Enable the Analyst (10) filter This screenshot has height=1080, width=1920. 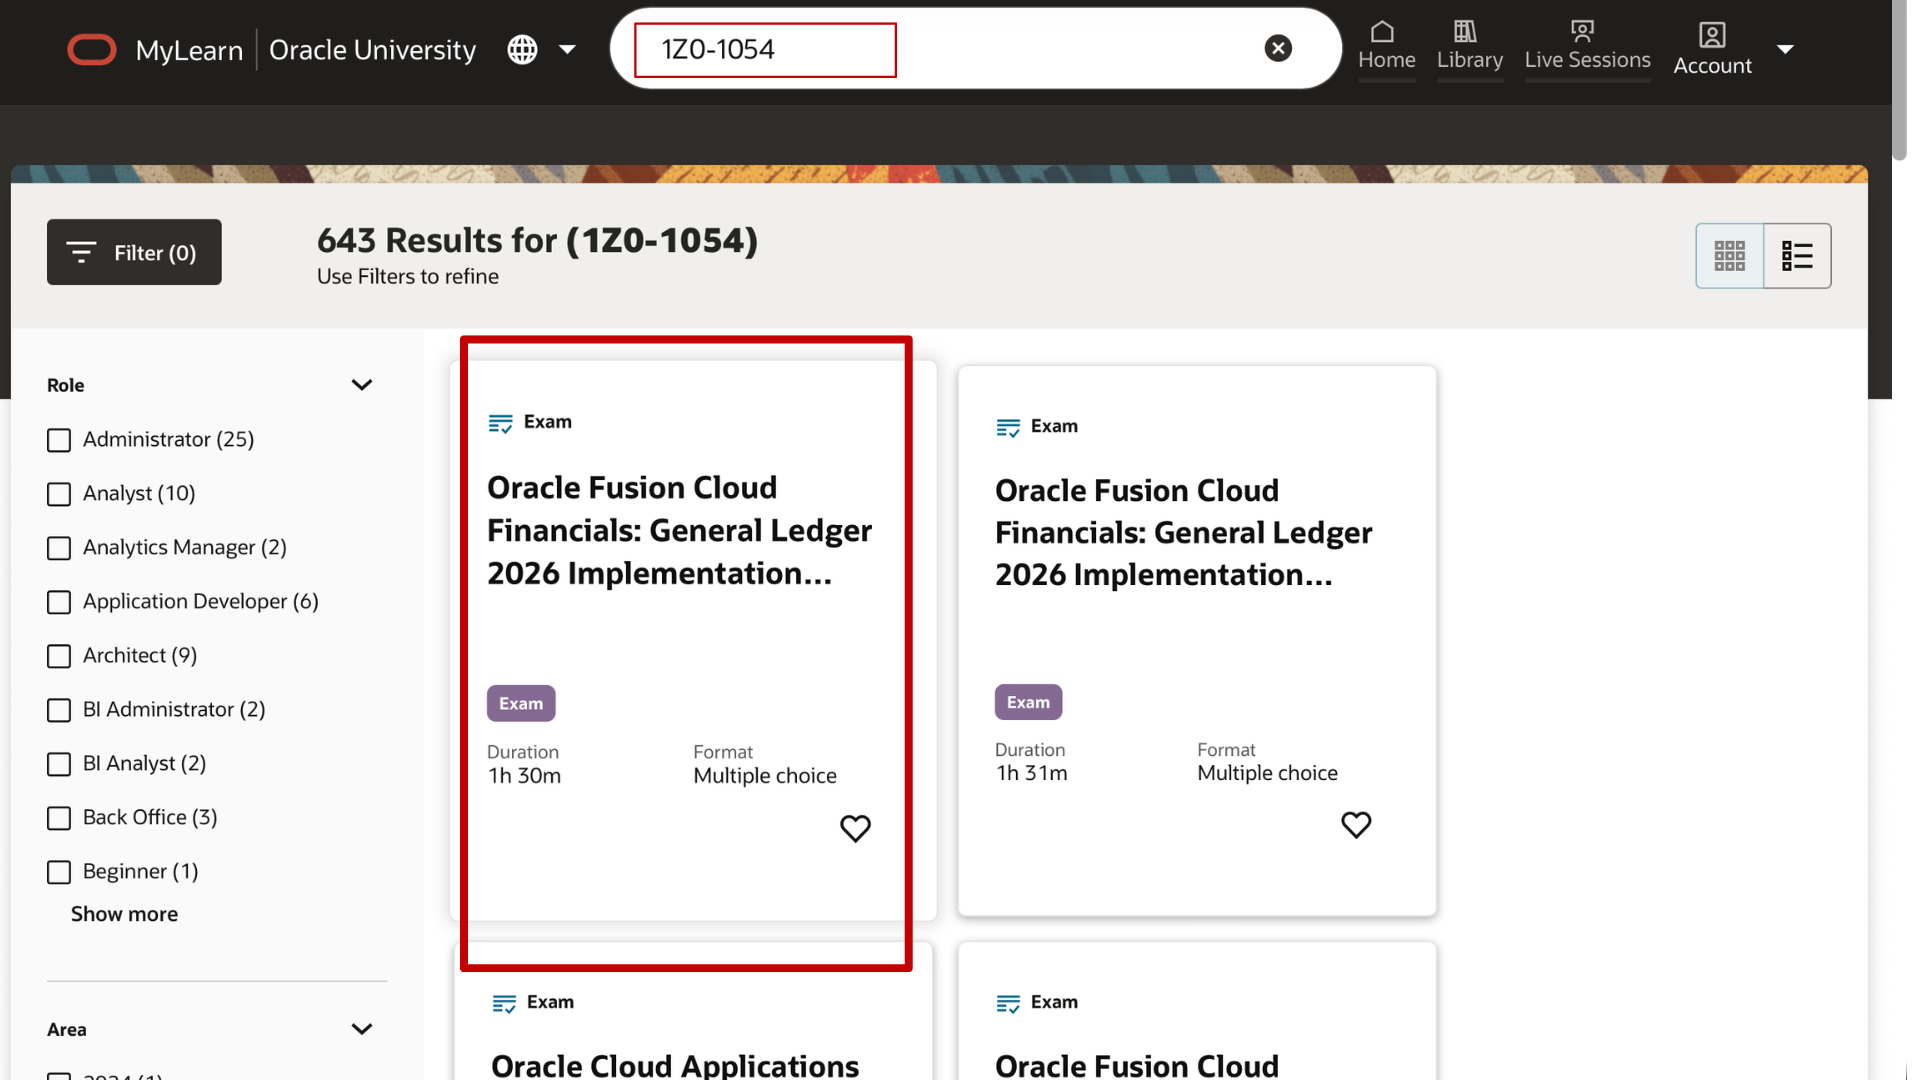[59, 494]
